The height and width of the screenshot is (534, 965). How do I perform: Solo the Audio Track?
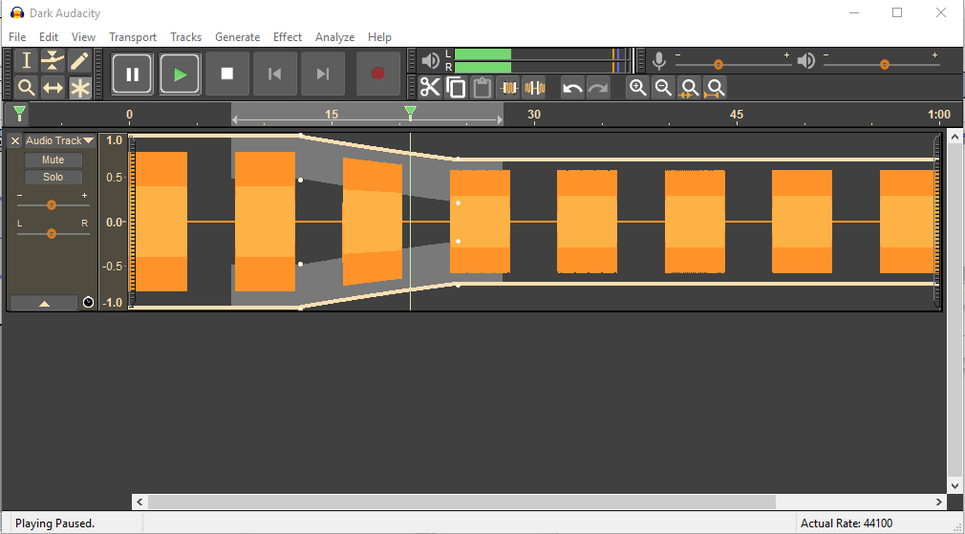coord(53,177)
